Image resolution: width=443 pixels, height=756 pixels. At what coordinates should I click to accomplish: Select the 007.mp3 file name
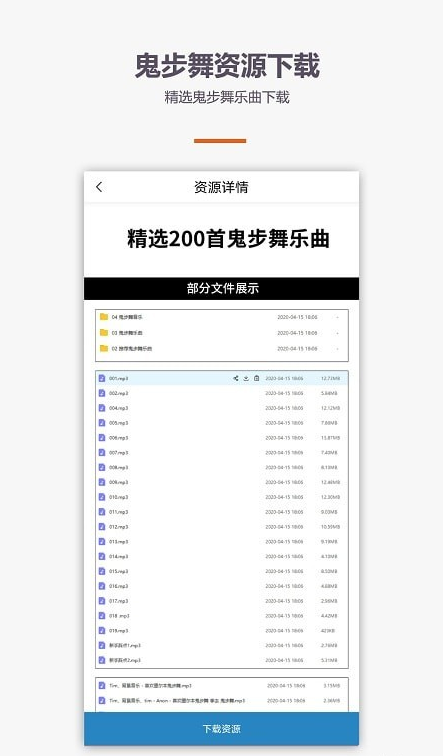coord(119,453)
